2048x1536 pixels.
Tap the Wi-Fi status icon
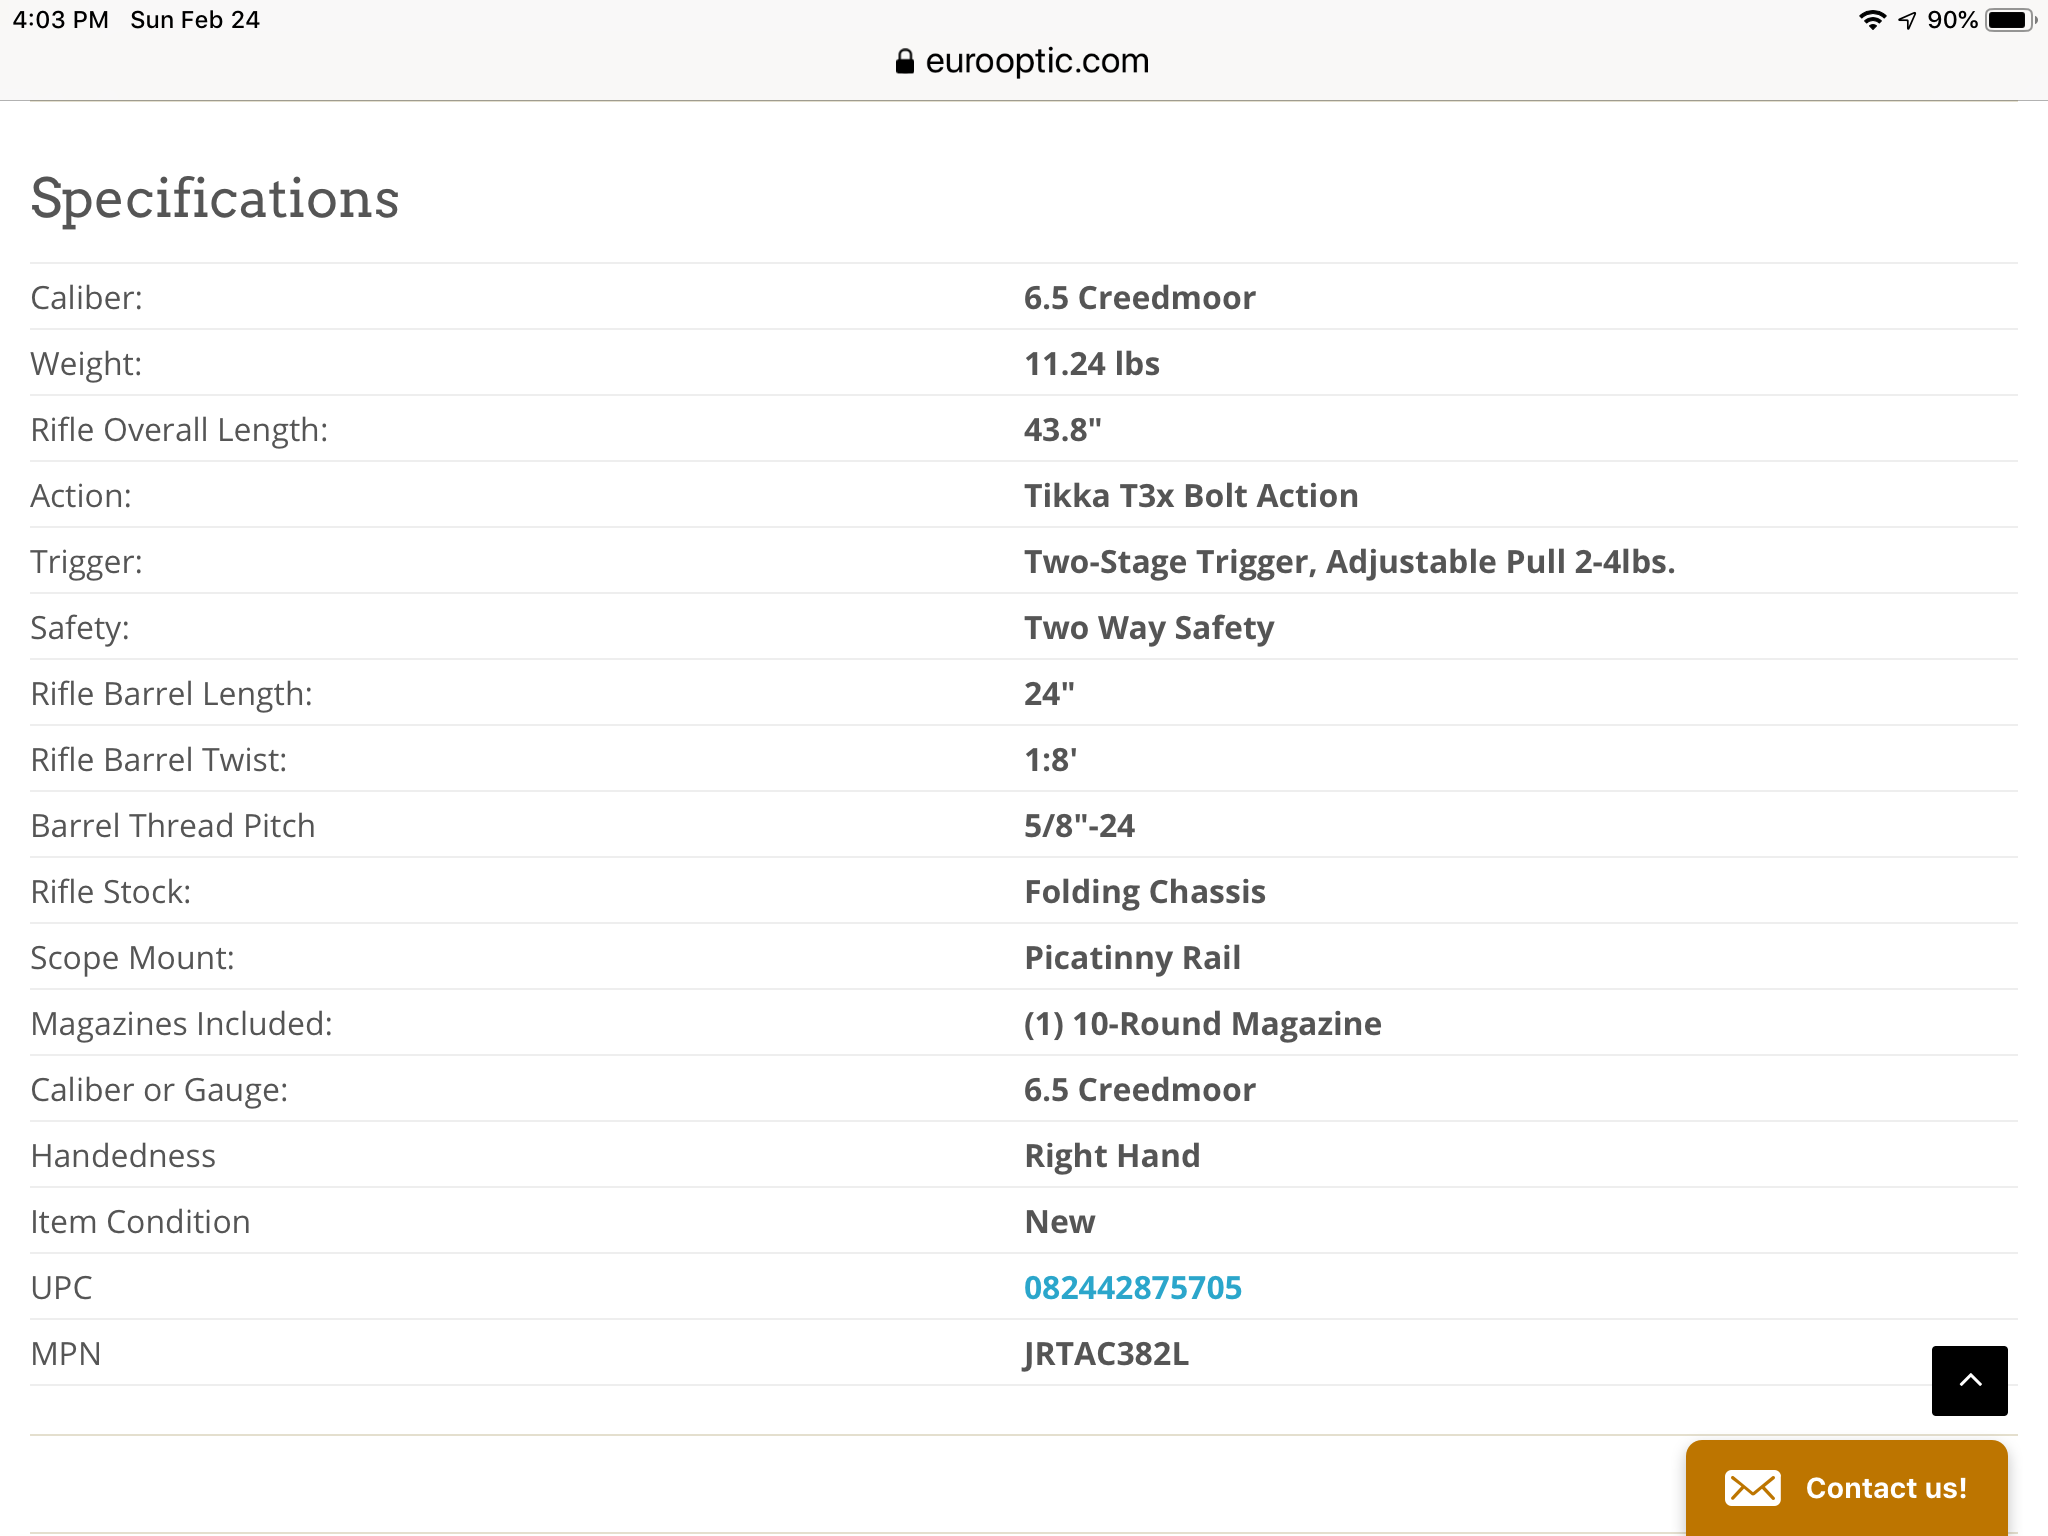[x=1872, y=20]
